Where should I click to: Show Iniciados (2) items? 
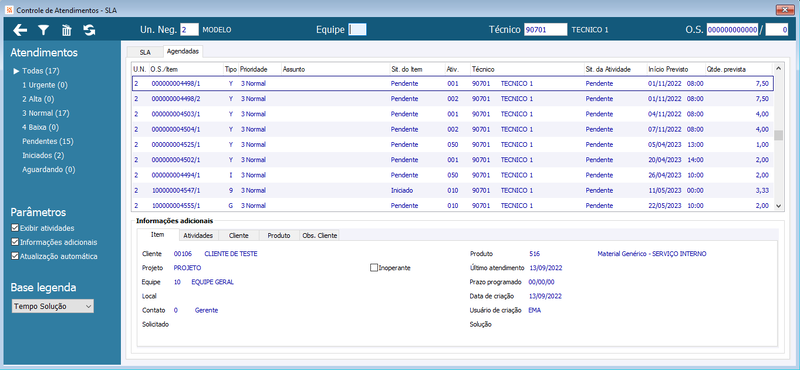point(43,155)
